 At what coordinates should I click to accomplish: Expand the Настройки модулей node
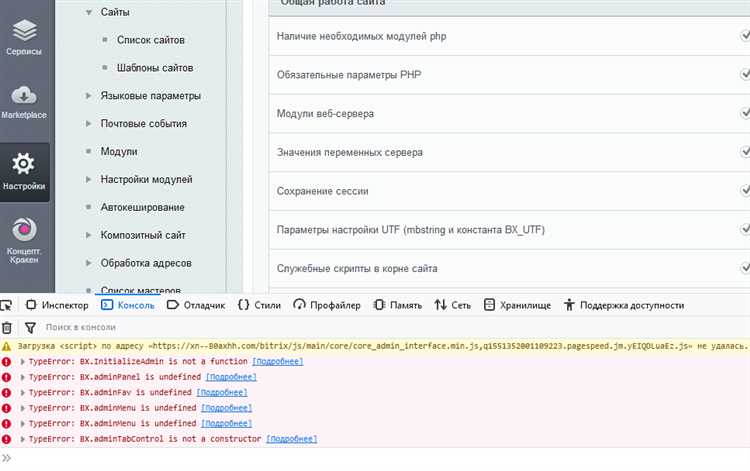coord(88,179)
